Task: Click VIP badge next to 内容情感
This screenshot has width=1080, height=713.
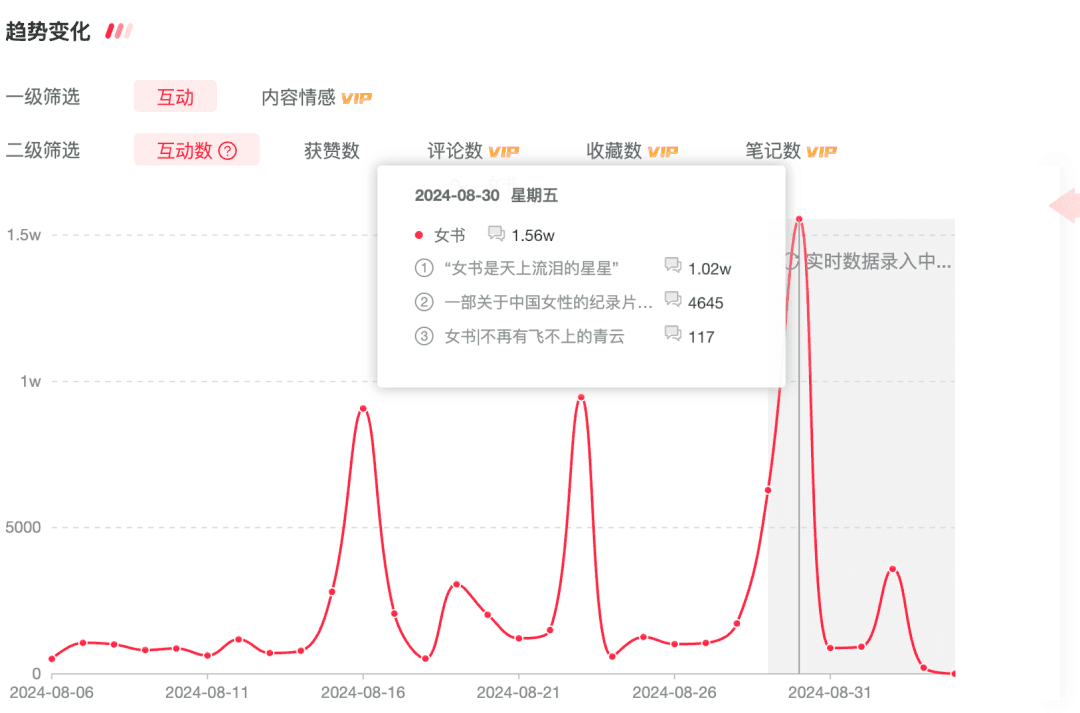Action: (x=357, y=99)
